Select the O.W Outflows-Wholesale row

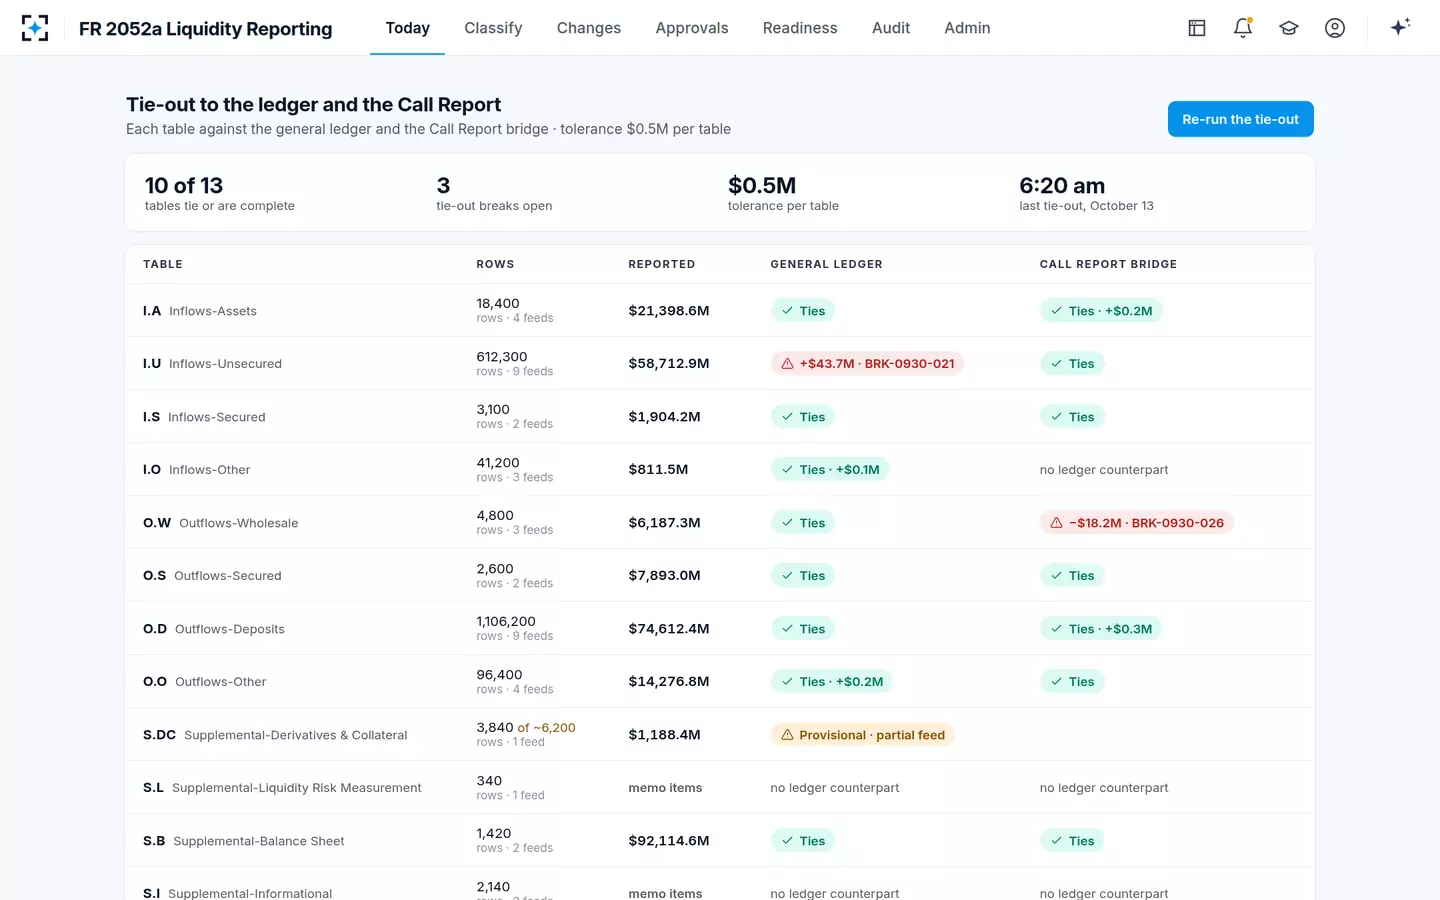720,522
